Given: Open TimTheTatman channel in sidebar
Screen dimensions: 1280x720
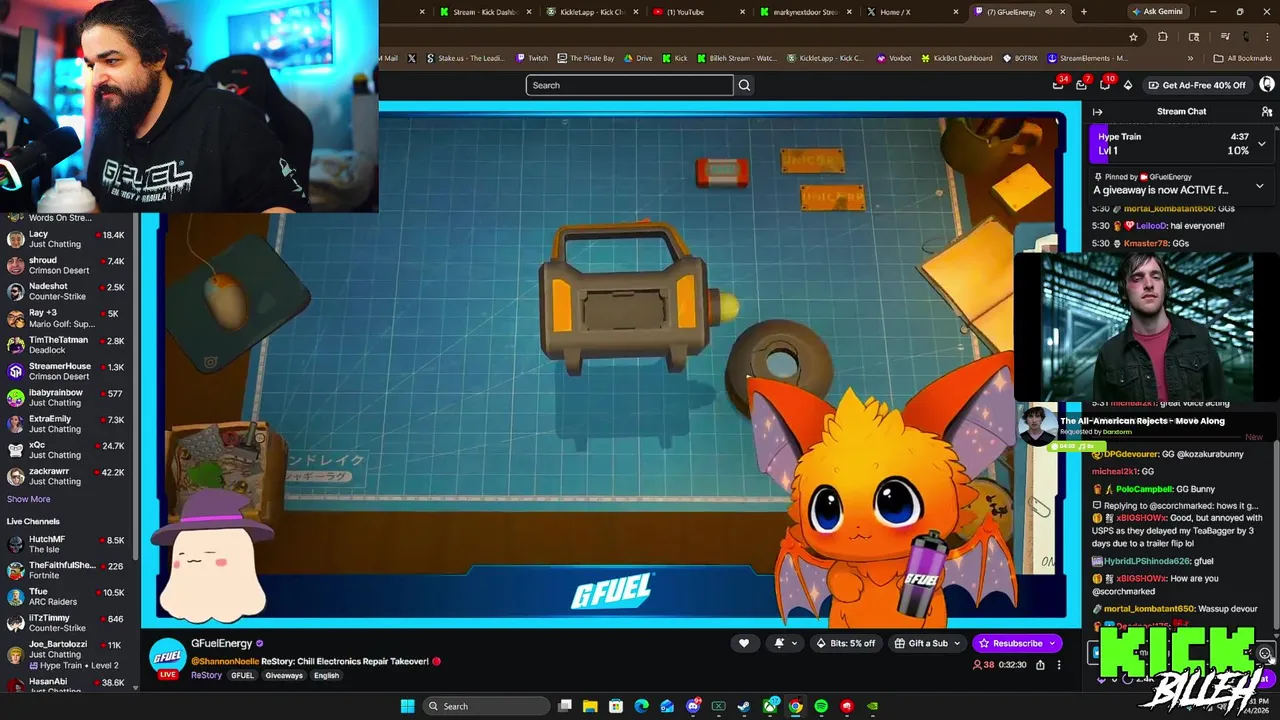Looking at the screenshot, I should pos(66,345).
